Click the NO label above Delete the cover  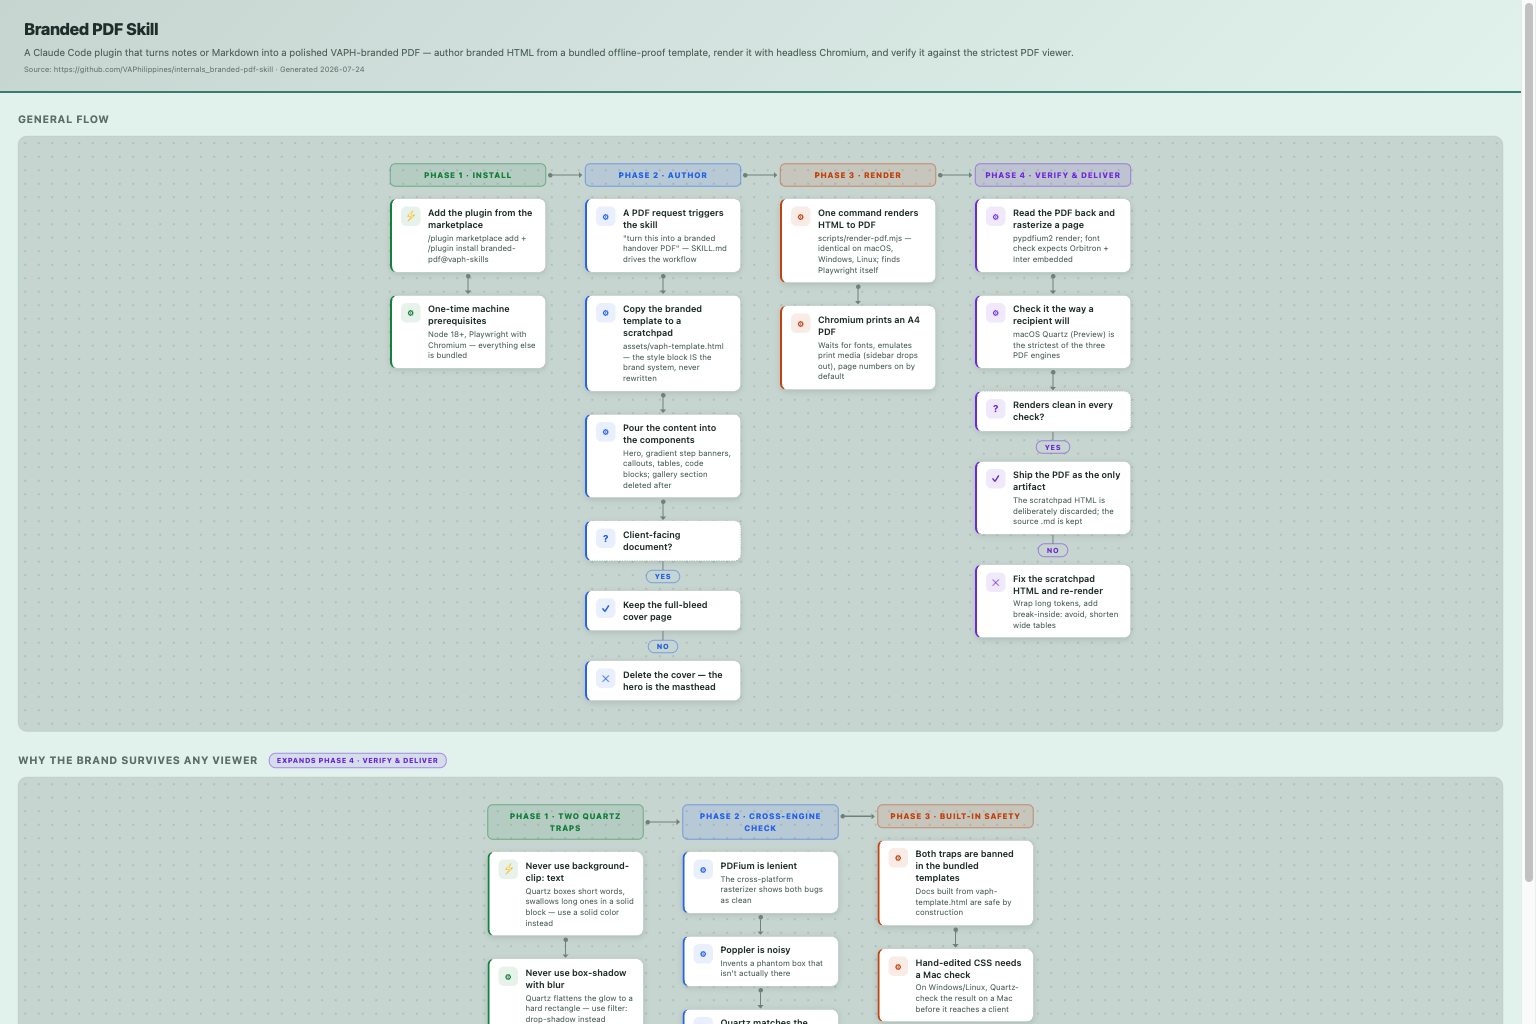[663, 646]
